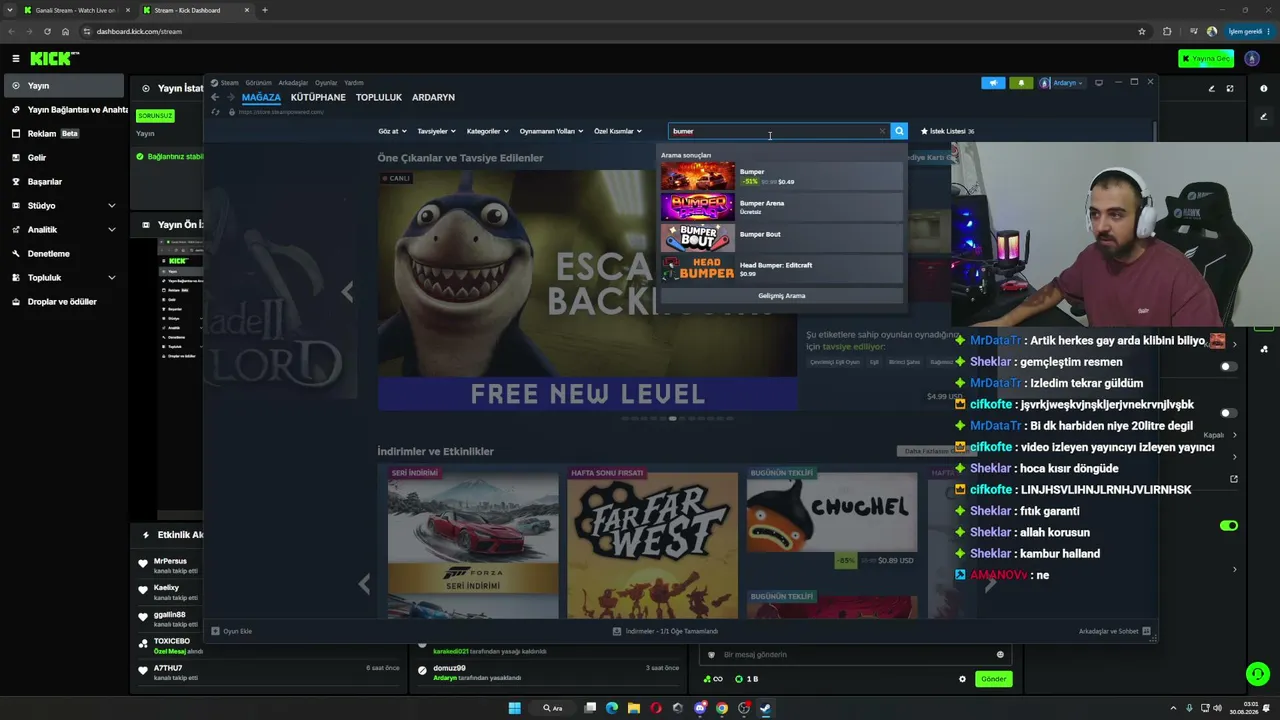
Task: Open the green support chat bubble
Action: pos(1258,674)
